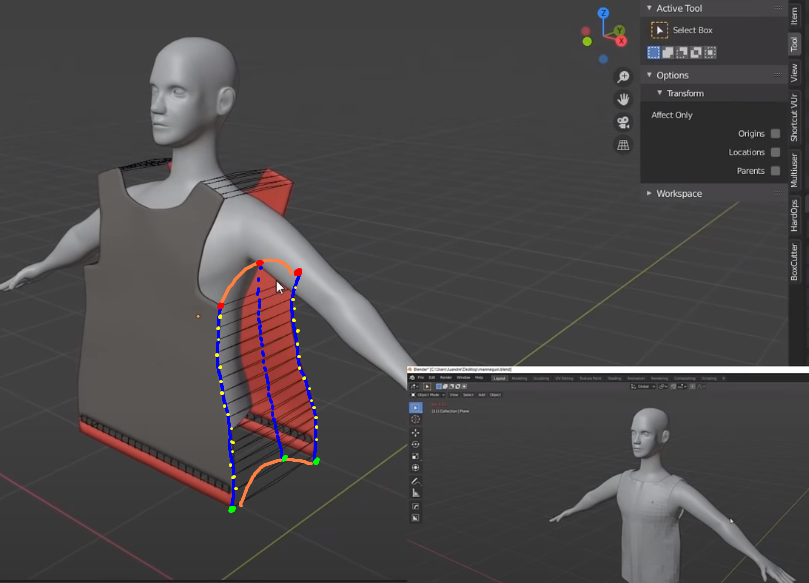Viewport: 809px width, 583px height.
Task: Enable the Origins checkbox
Action: click(x=775, y=134)
